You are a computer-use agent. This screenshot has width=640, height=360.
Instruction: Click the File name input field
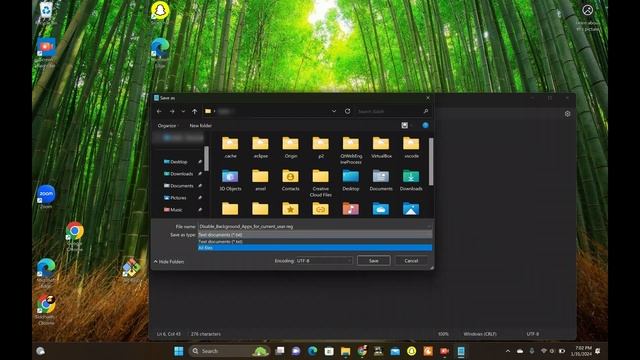click(315, 226)
